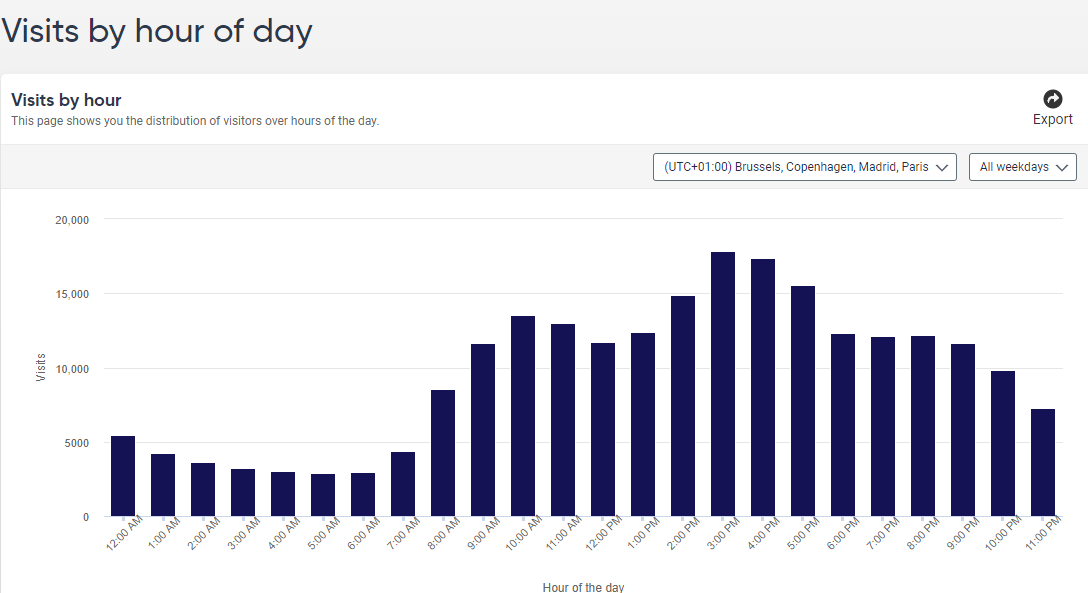Open the time zone dropdown
This screenshot has height=593, width=1088.
coord(804,167)
